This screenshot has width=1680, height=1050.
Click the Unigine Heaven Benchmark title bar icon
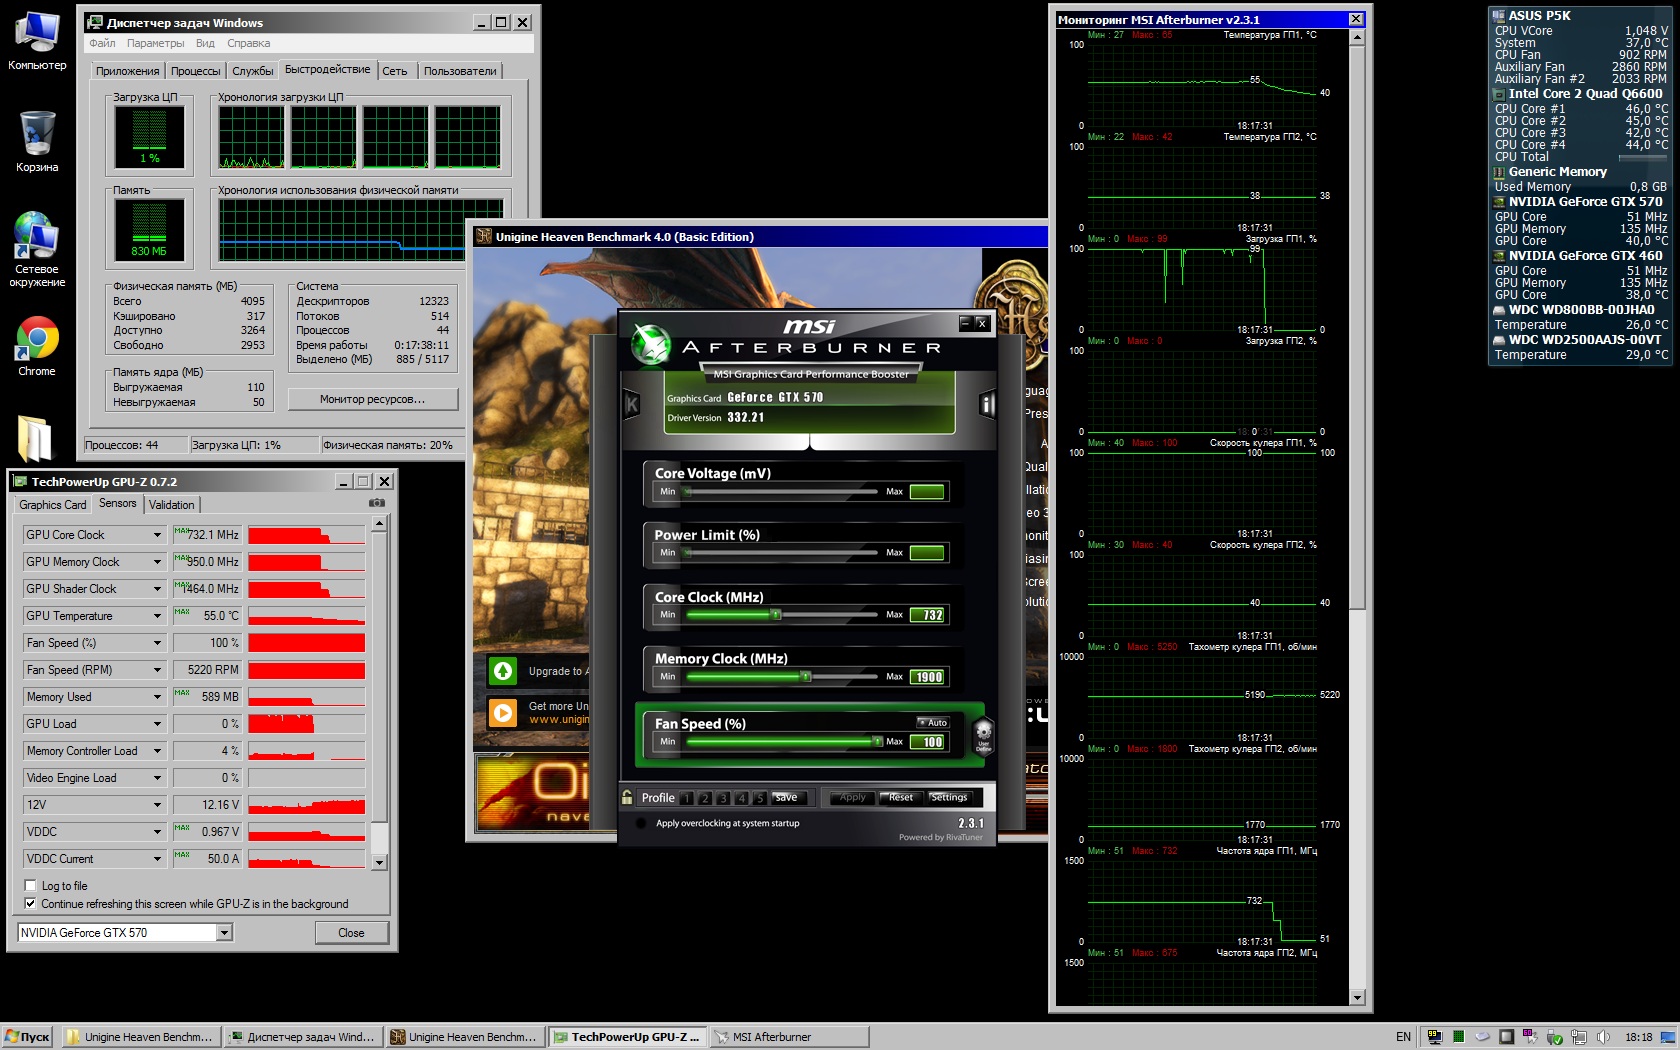(x=485, y=236)
